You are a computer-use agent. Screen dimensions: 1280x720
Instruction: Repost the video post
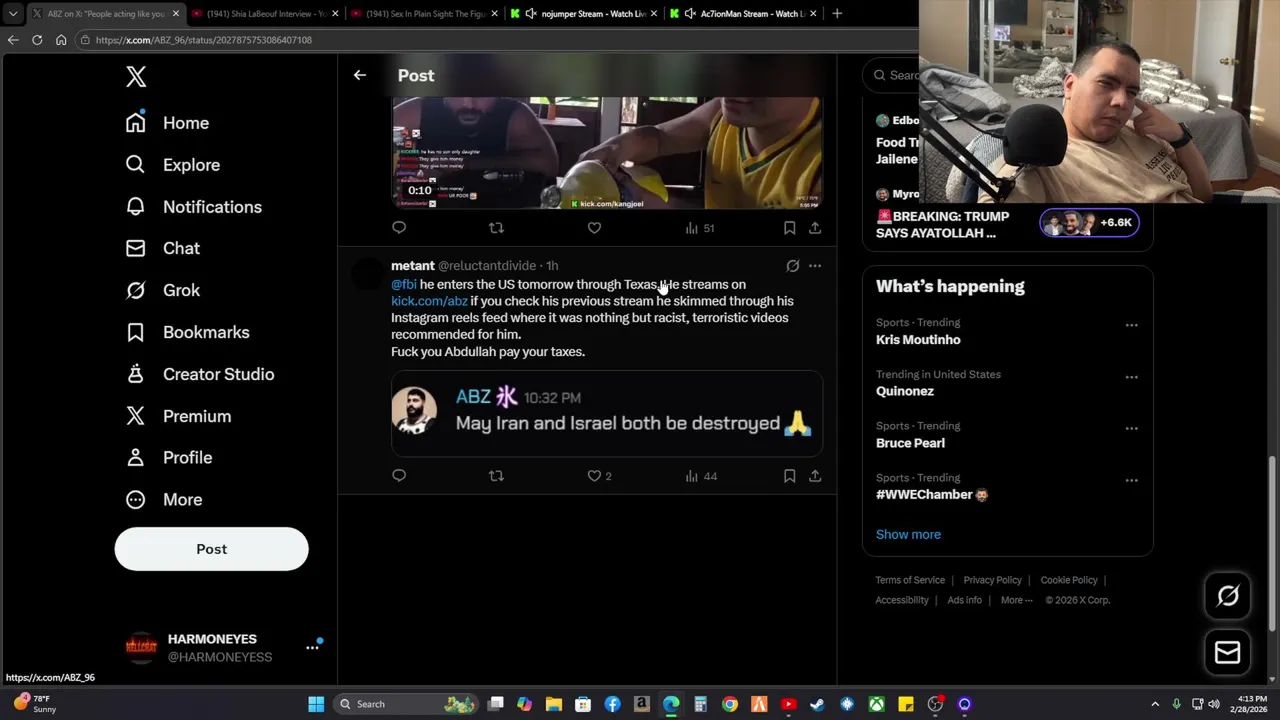tap(496, 228)
